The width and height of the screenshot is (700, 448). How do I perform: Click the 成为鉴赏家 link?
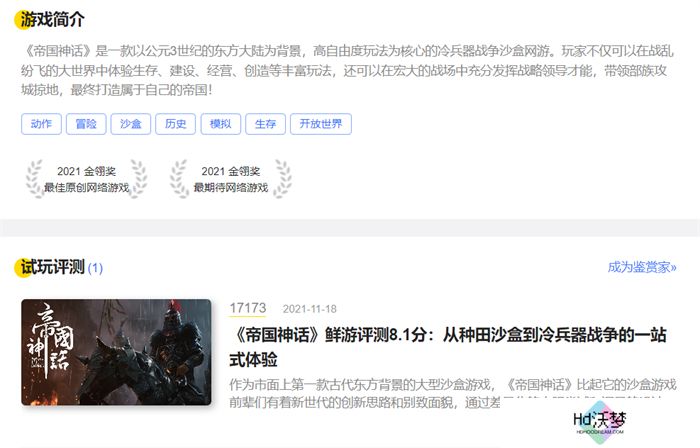(x=642, y=267)
